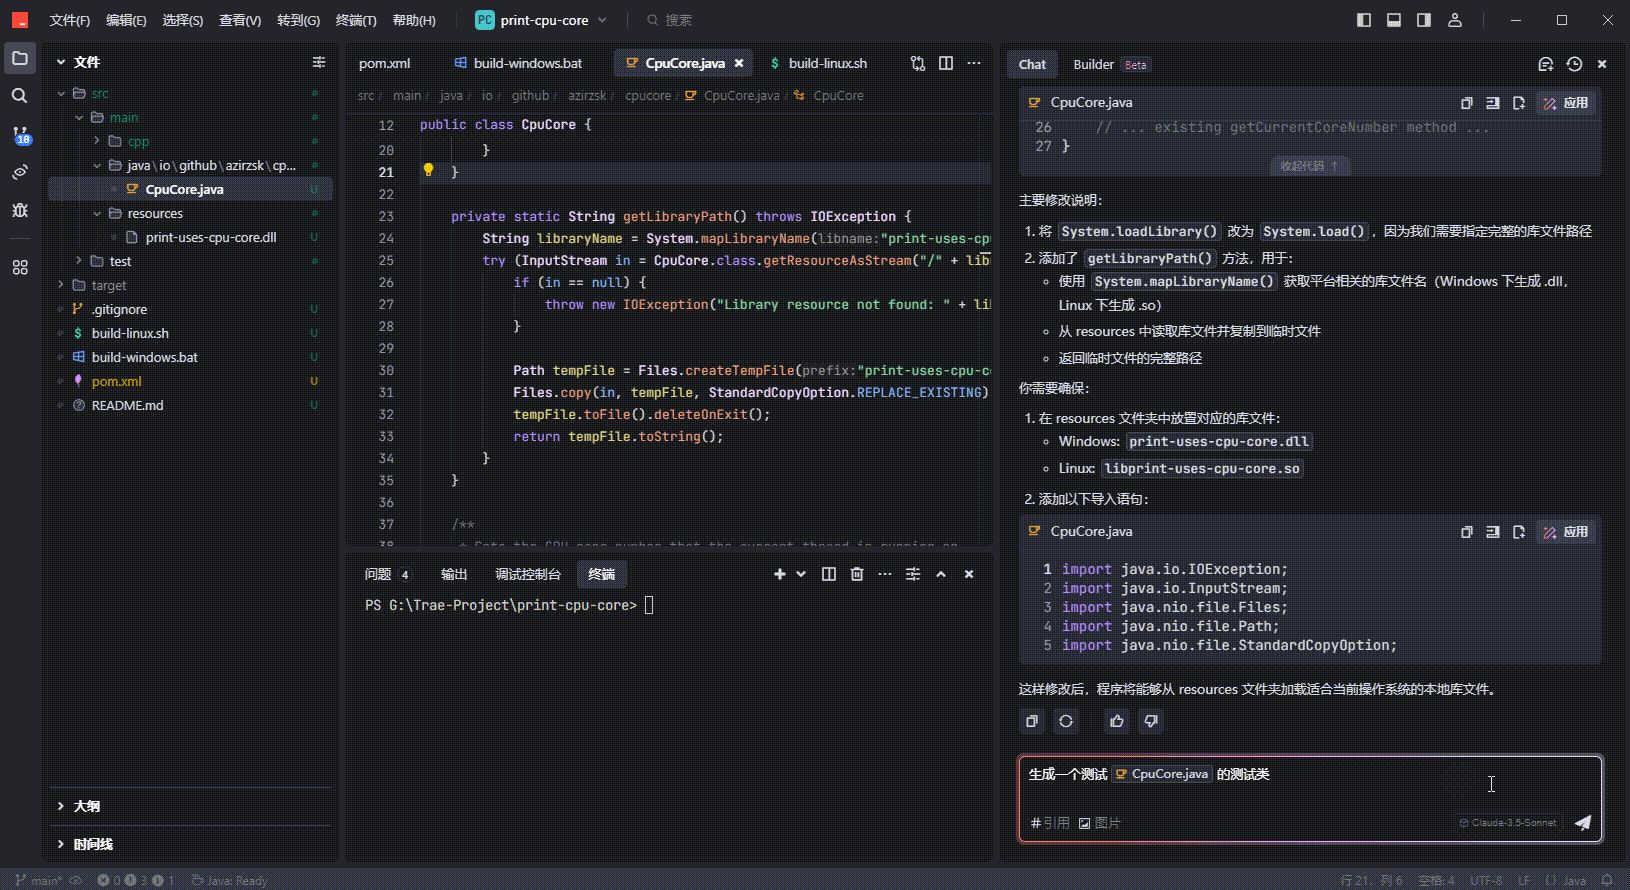The width and height of the screenshot is (1630, 890).
Task: Start a new chat session
Action: point(1545,64)
